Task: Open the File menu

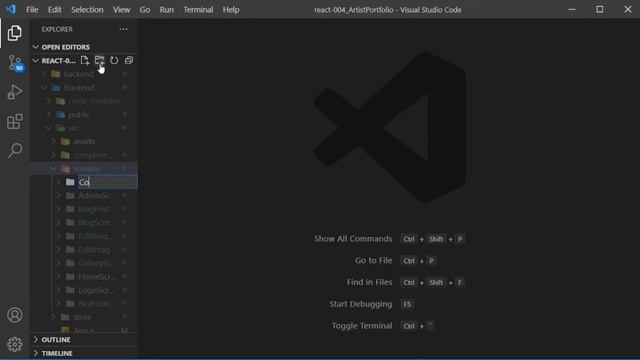Action: (32, 9)
